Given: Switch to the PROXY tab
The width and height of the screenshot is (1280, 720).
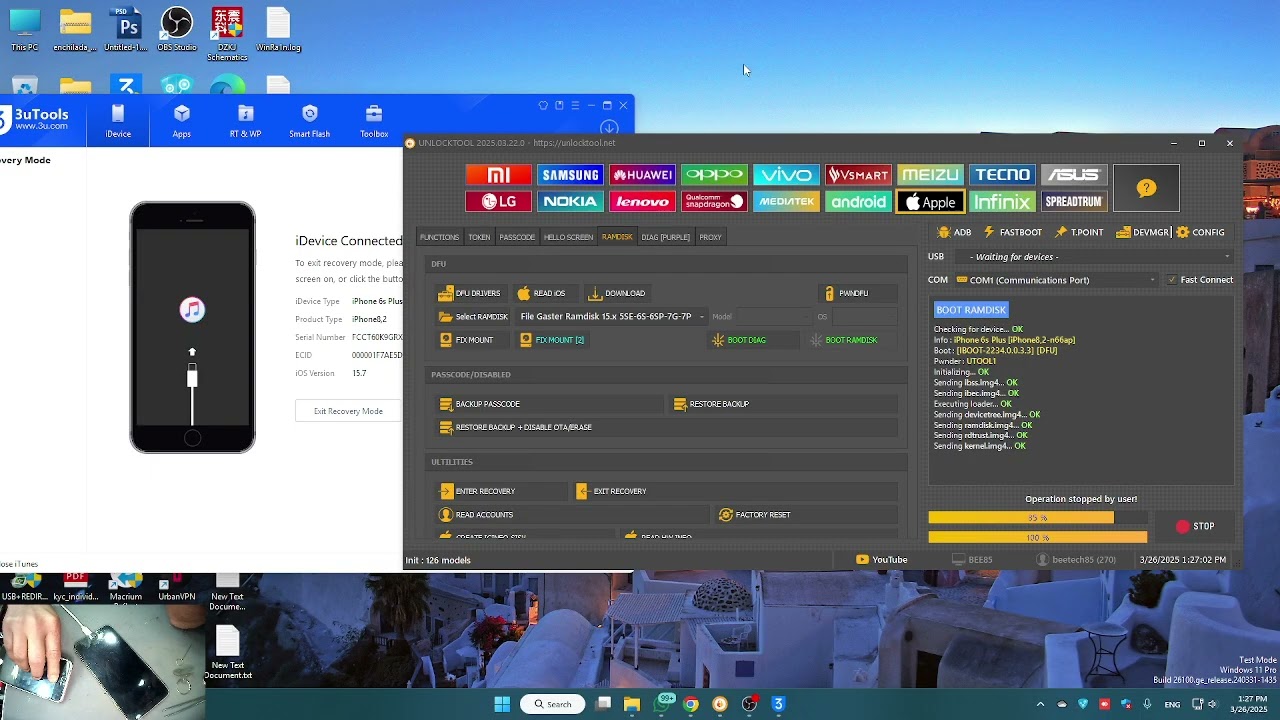Looking at the screenshot, I should coord(710,237).
